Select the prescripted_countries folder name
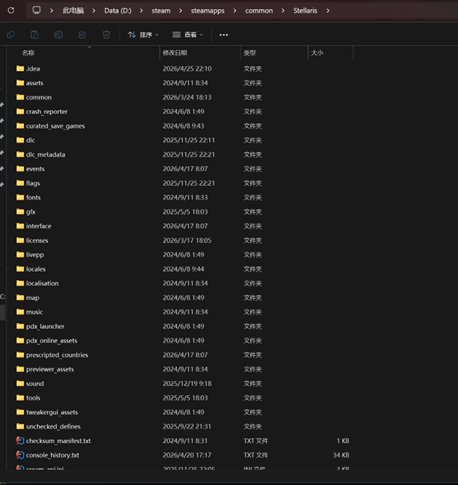The image size is (458, 485). (x=57, y=355)
